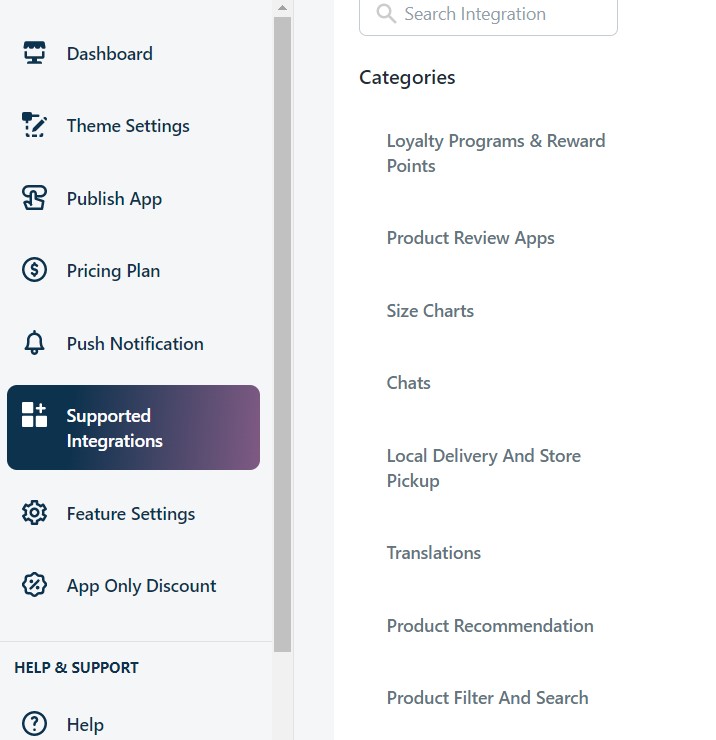716x740 pixels.
Task: Click the Push Notification bell icon
Action: 34,343
